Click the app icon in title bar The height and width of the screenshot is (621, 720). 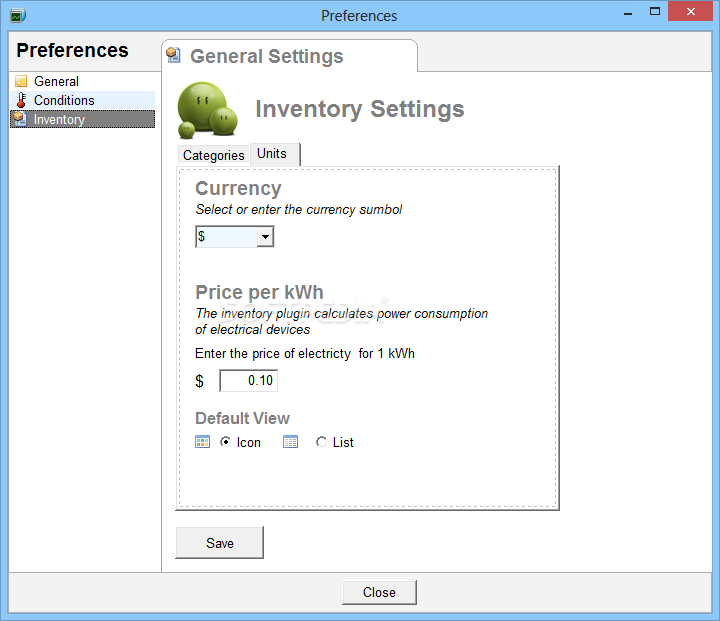[x=17, y=16]
